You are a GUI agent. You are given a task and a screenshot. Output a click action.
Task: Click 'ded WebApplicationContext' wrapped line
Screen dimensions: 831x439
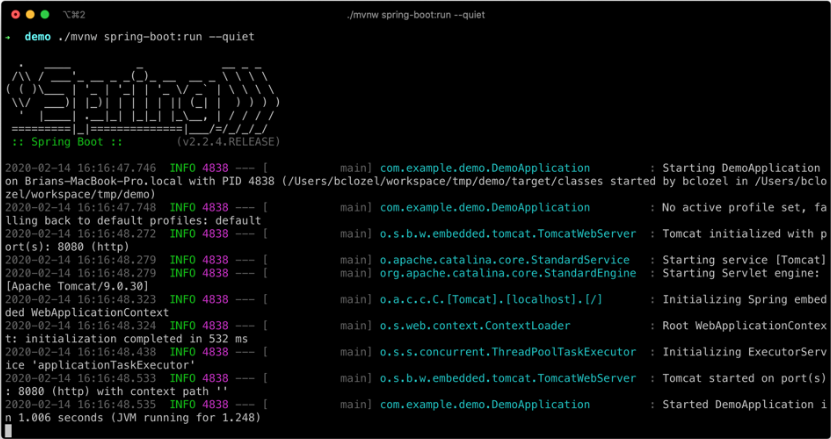point(87,312)
